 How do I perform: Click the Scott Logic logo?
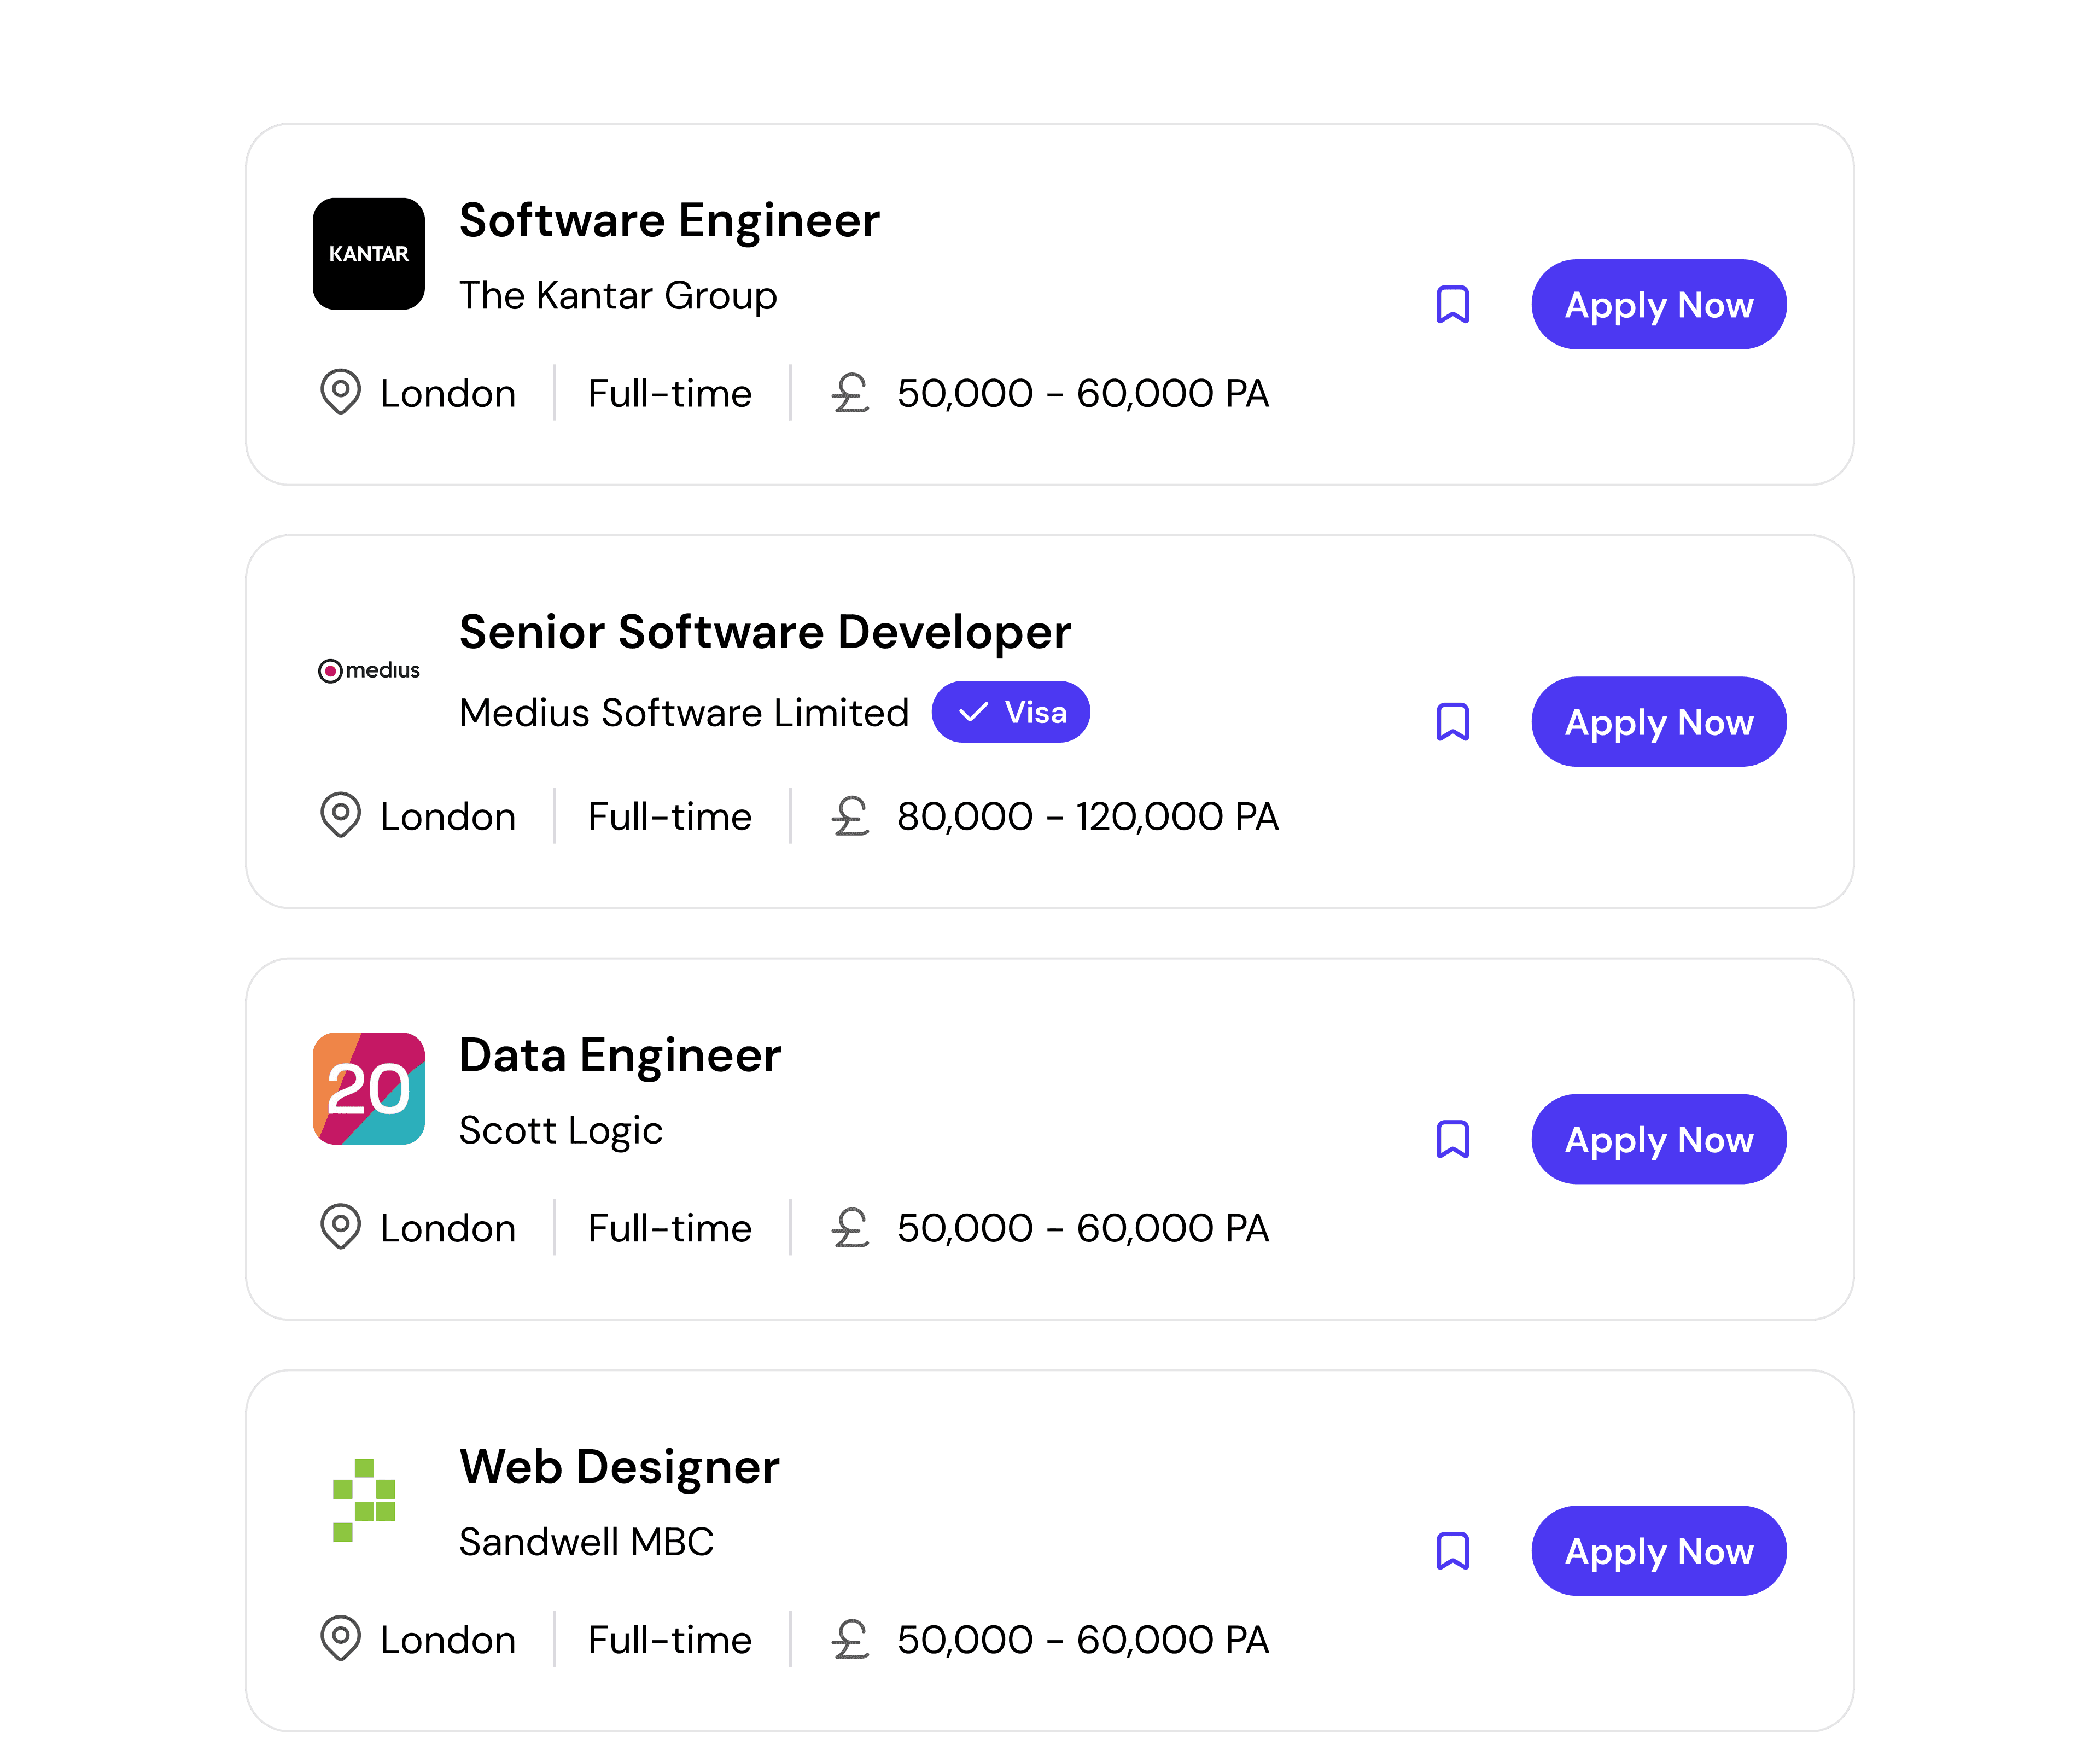click(x=369, y=1088)
